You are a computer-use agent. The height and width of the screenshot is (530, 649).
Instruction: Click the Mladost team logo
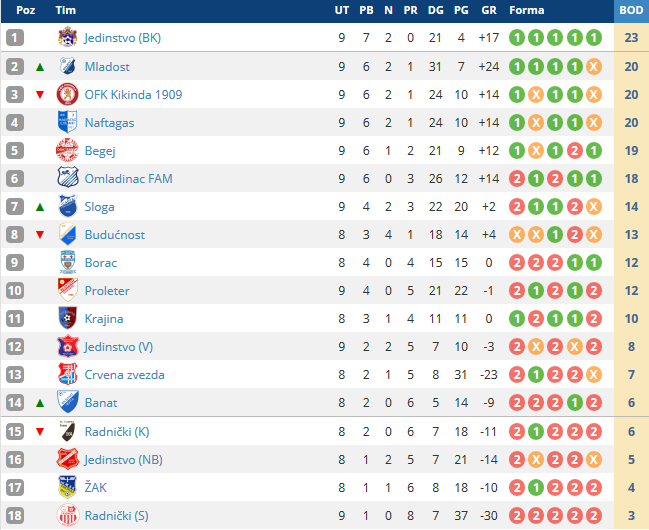click(67, 66)
